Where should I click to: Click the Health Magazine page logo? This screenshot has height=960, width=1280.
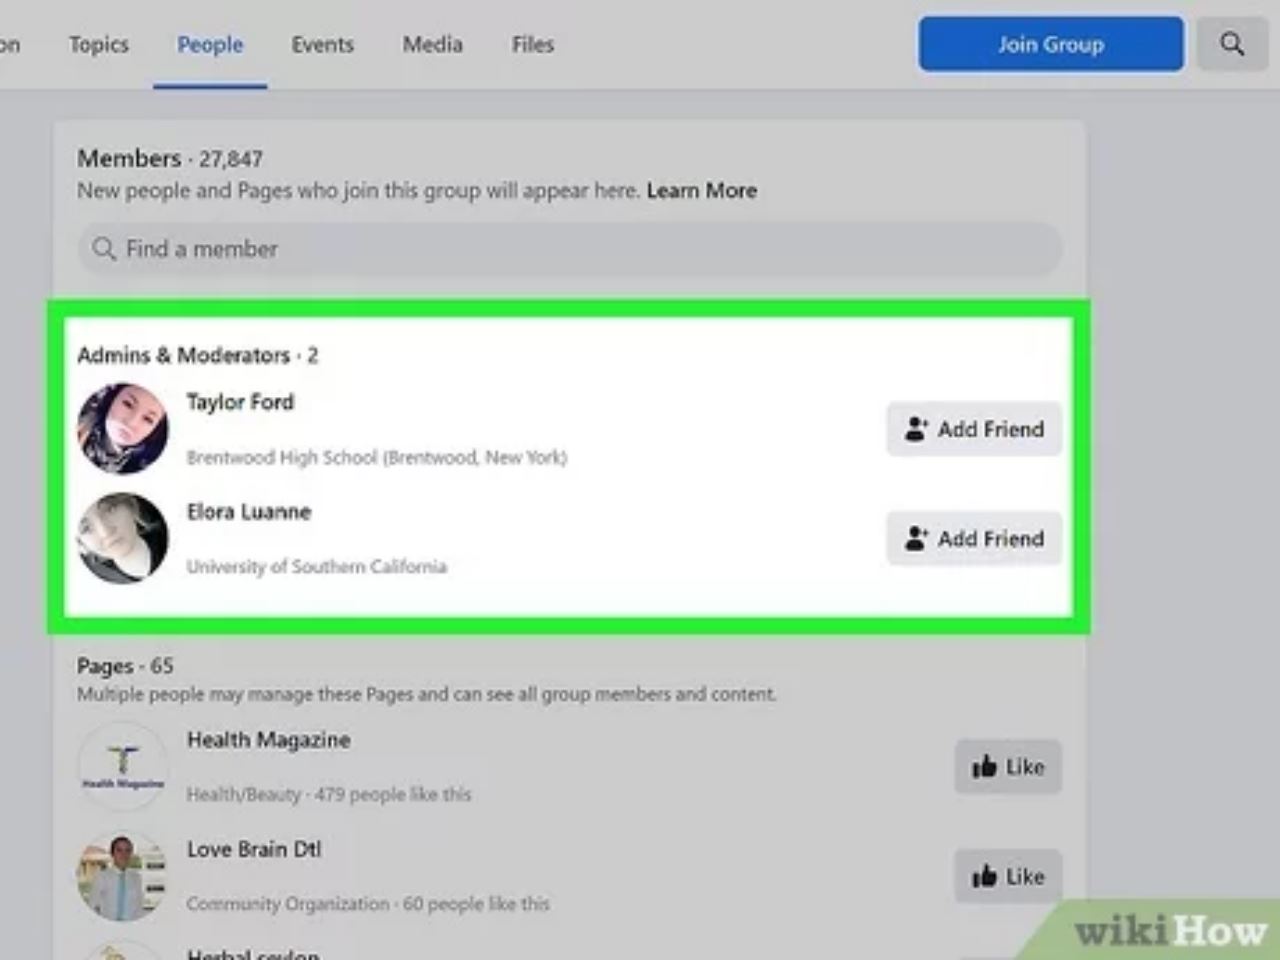123,767
